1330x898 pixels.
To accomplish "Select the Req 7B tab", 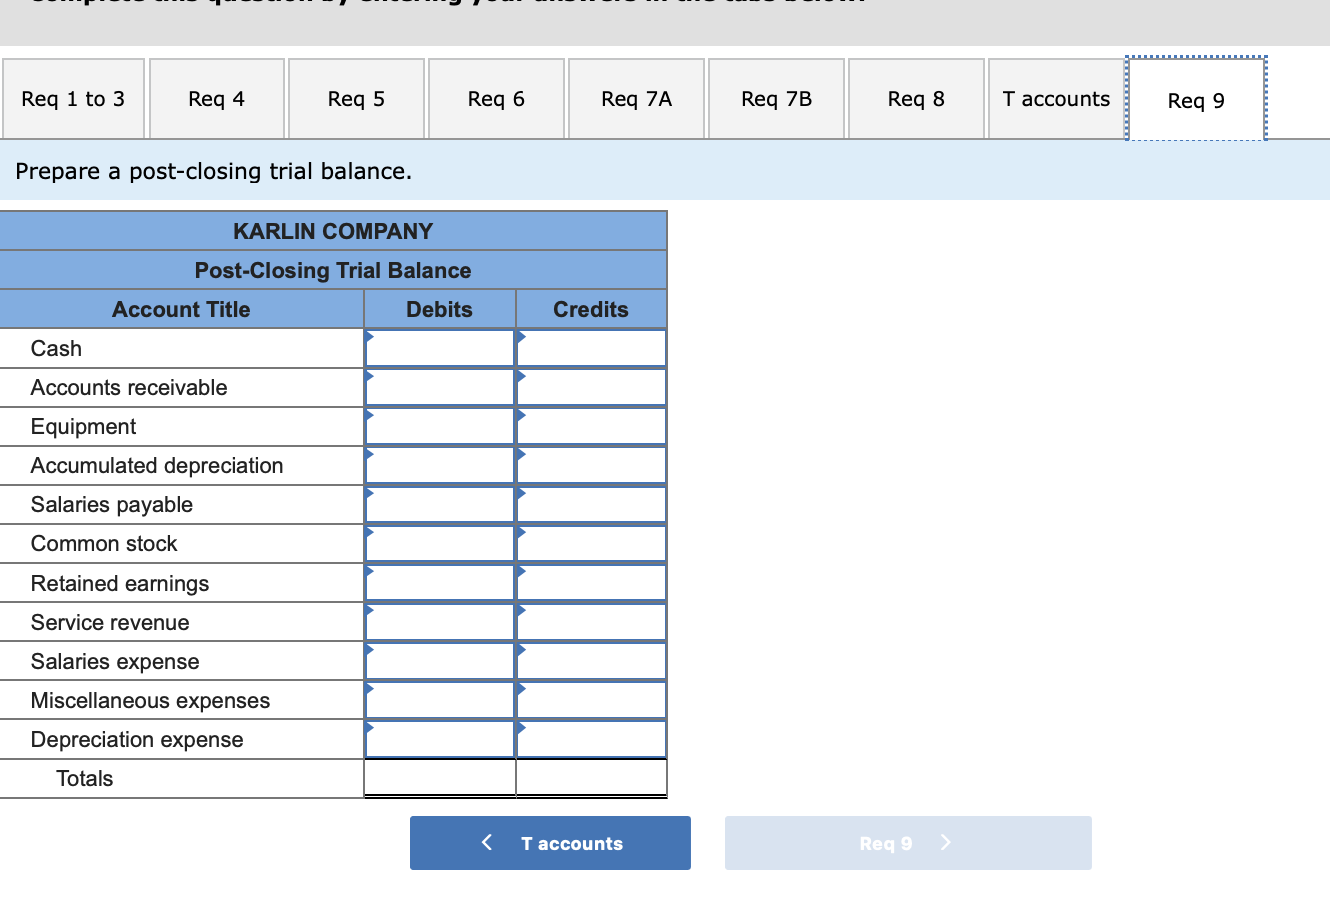I will click(x=776, y=98).
